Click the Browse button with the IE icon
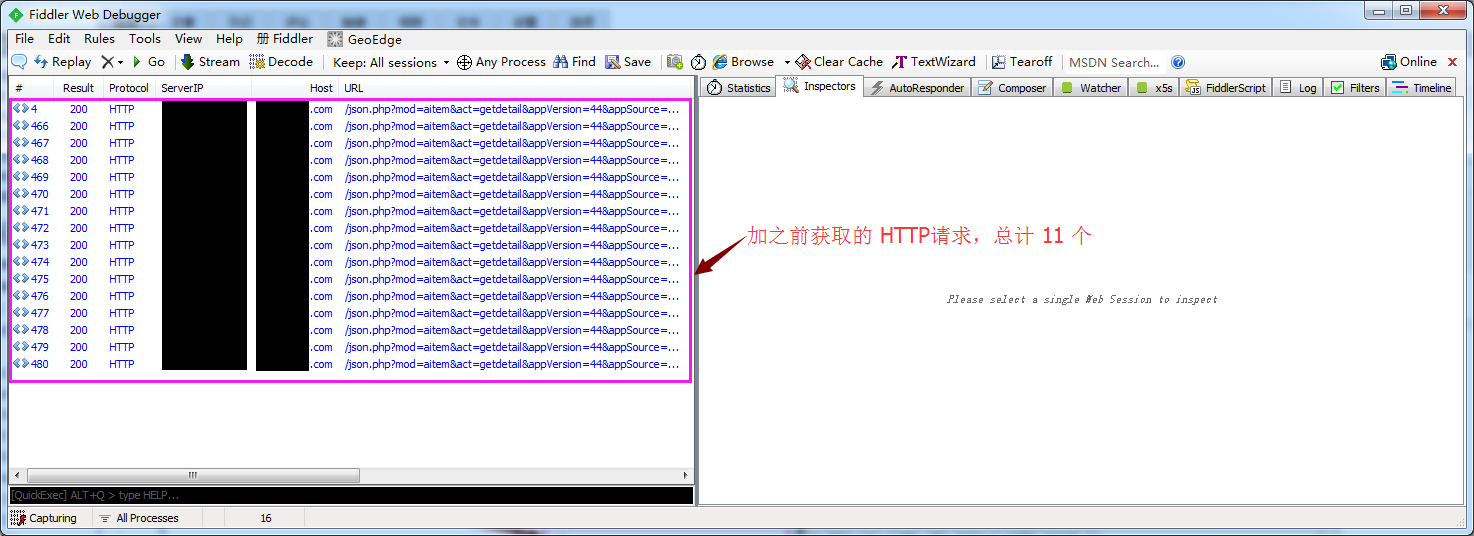This screenshot has height=536, width=1474. (743, 62)
